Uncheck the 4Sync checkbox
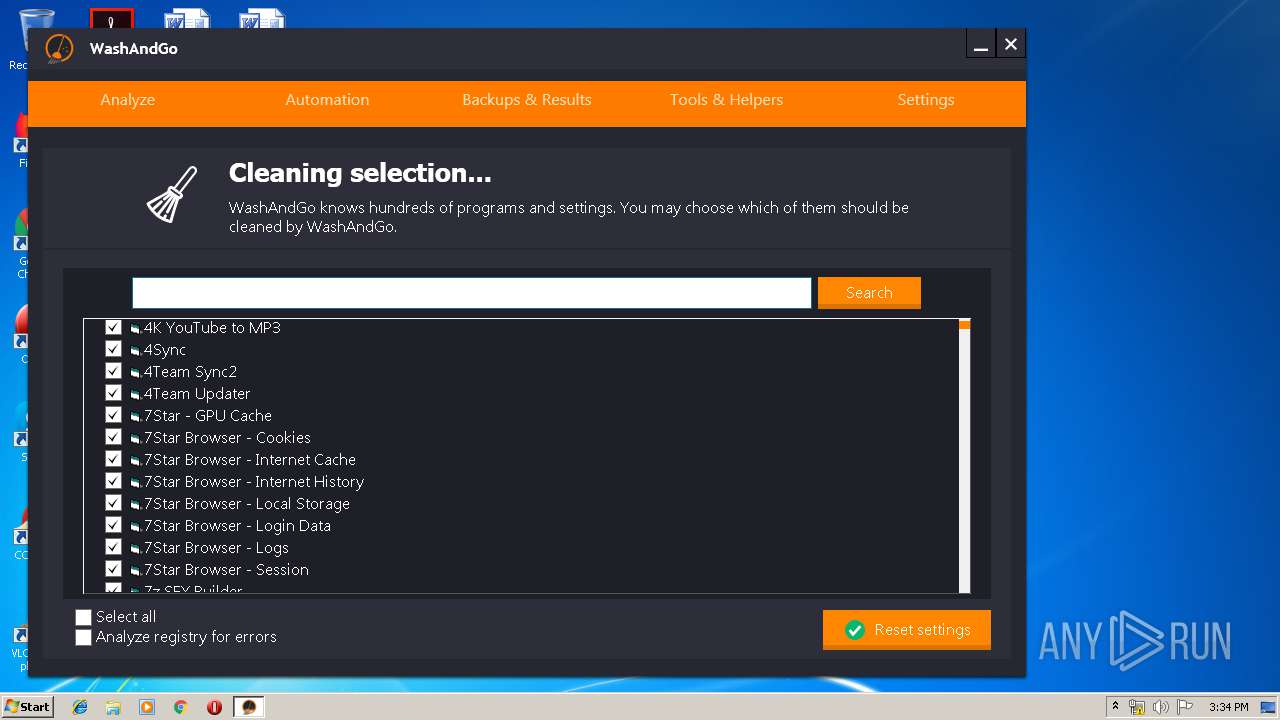 (113, 349)
